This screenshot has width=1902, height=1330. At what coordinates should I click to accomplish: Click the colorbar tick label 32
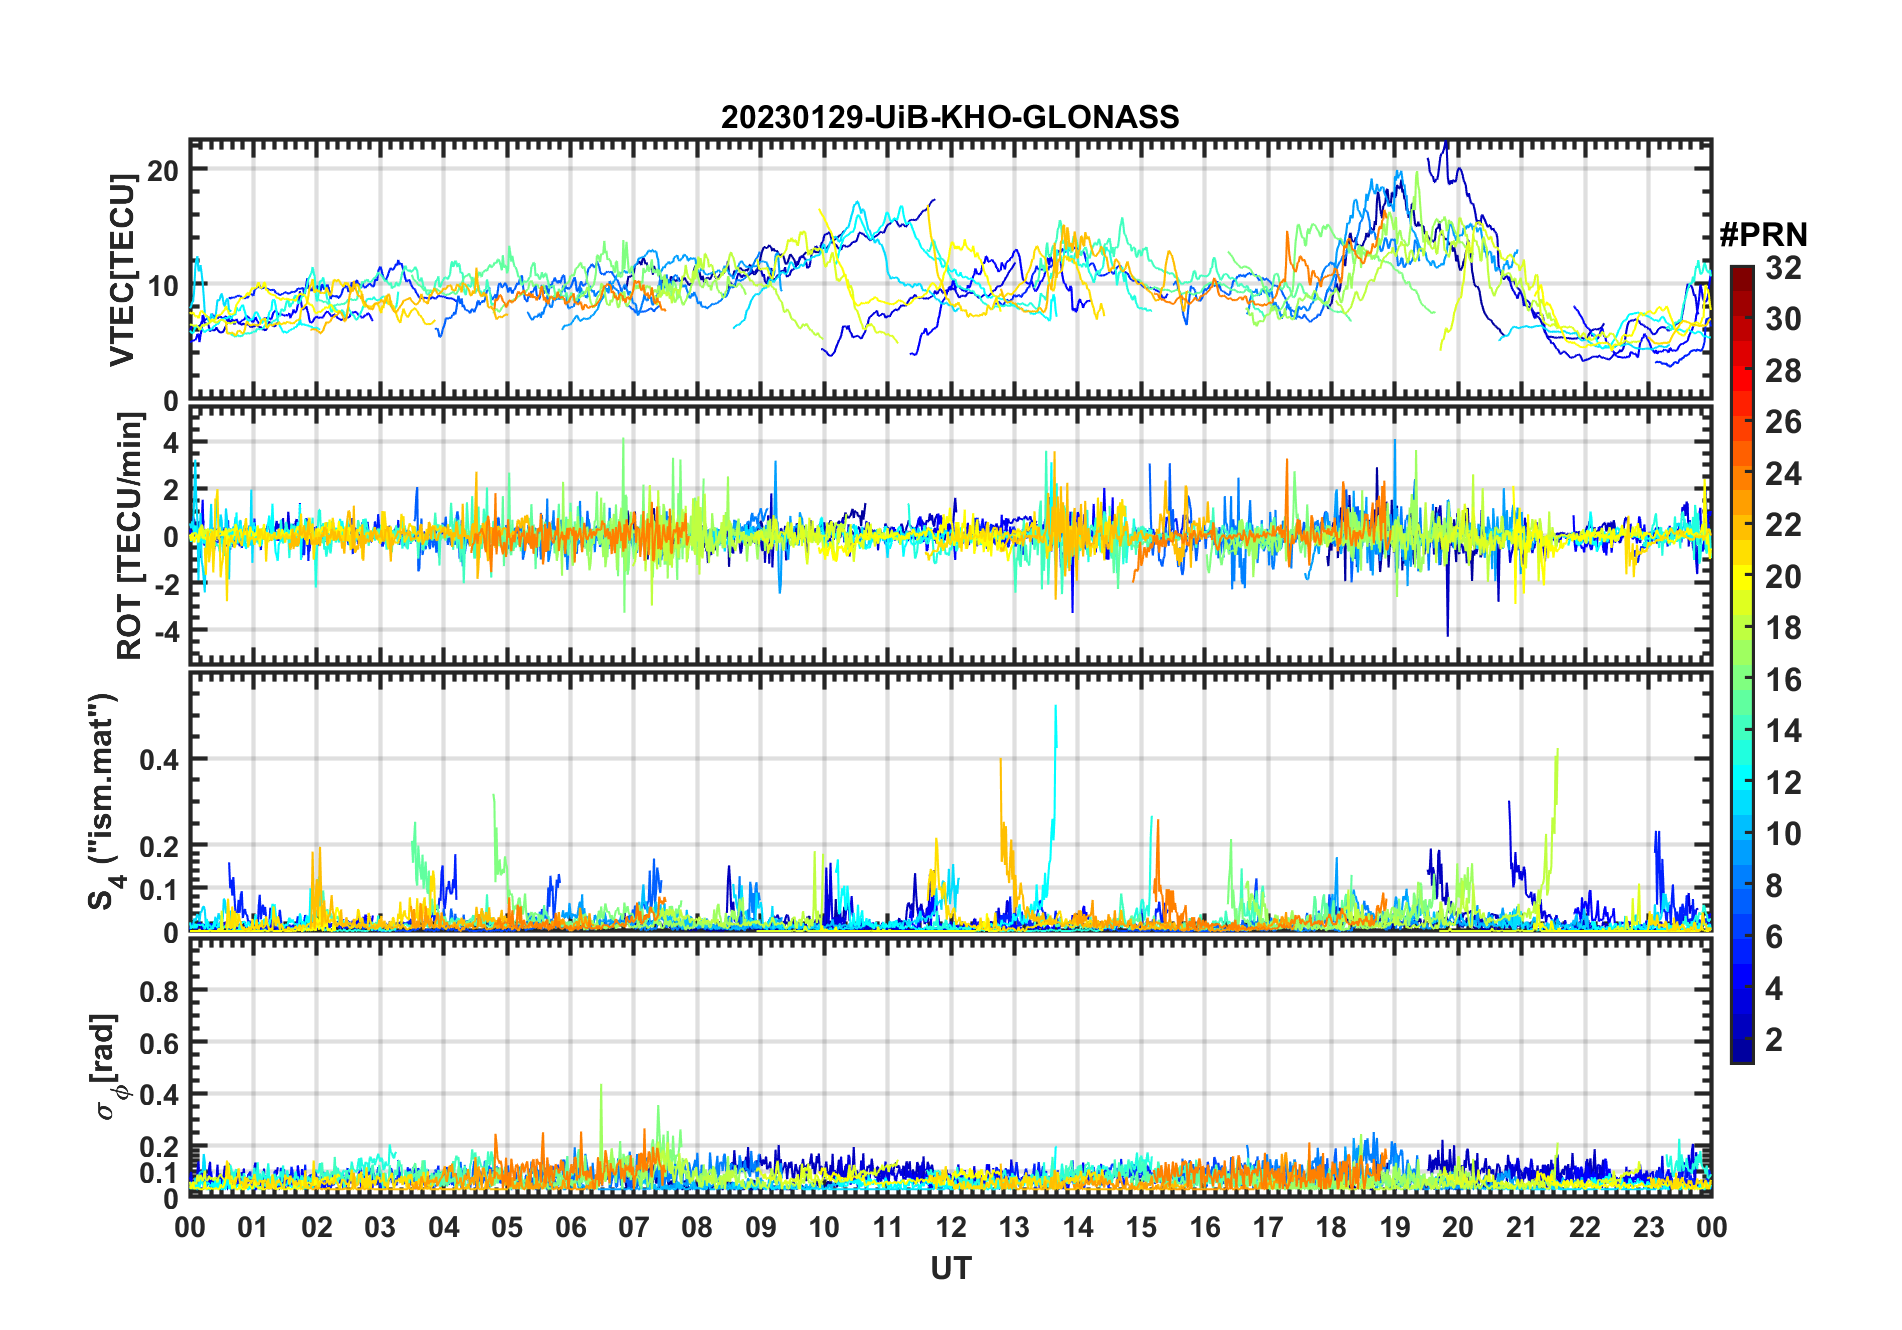coord(1783,268)
